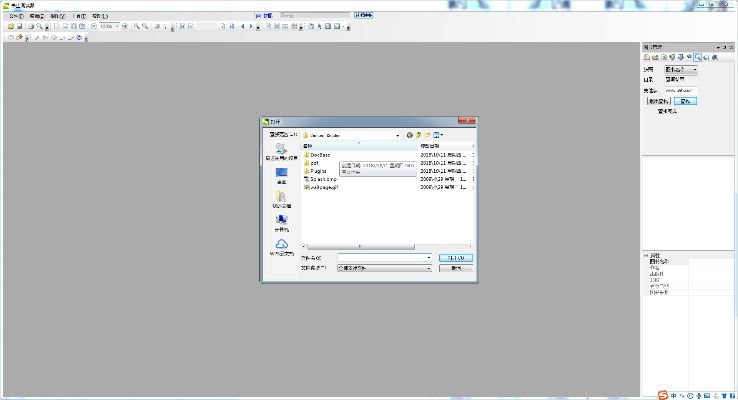Click the Recent Places icon in the dialog sidebar
This screenshot has height=400, width=738.
coord(281,150)
